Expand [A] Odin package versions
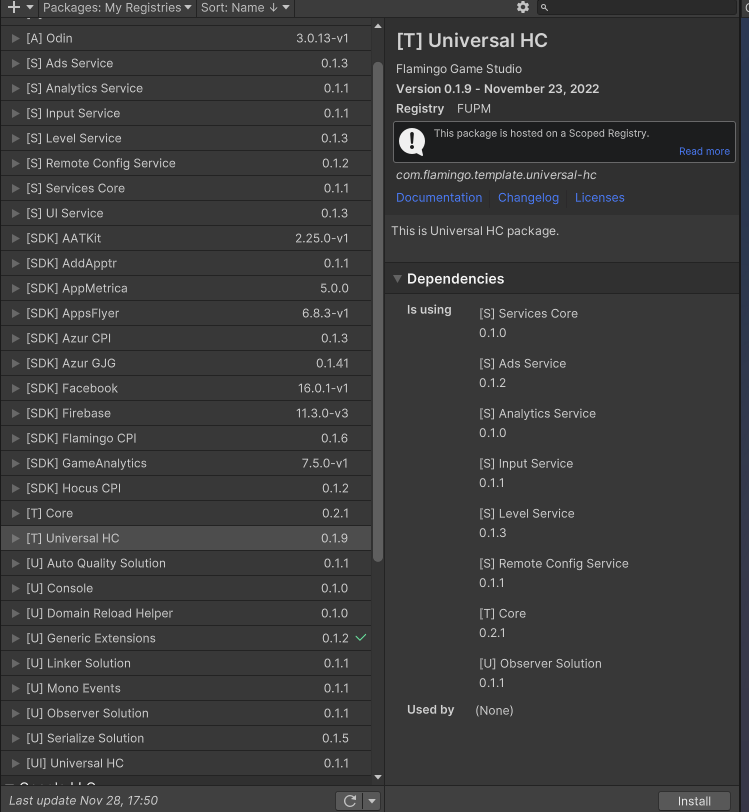This screenshot has height=812, width=749. [x=16, y=38]
